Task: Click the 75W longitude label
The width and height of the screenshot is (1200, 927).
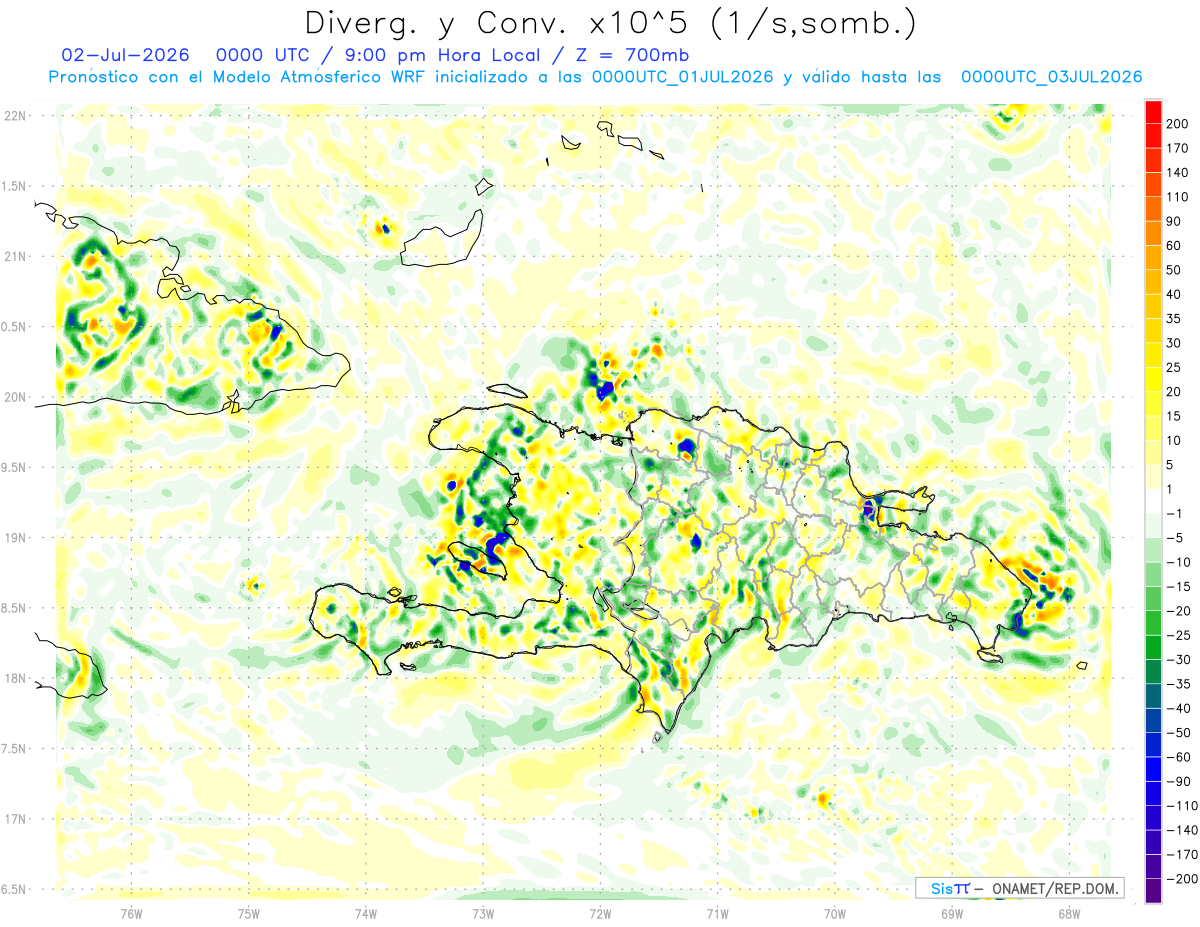Action: [x=249, y=913]
